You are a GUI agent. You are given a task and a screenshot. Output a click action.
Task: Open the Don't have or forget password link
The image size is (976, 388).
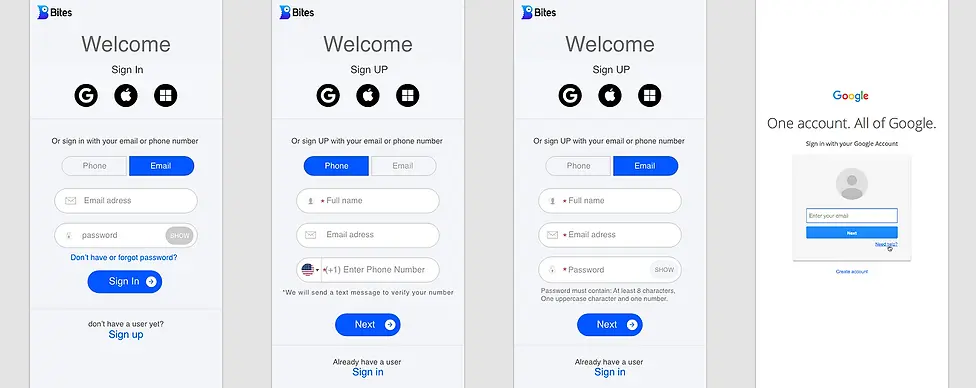click(x=124, y=257)
